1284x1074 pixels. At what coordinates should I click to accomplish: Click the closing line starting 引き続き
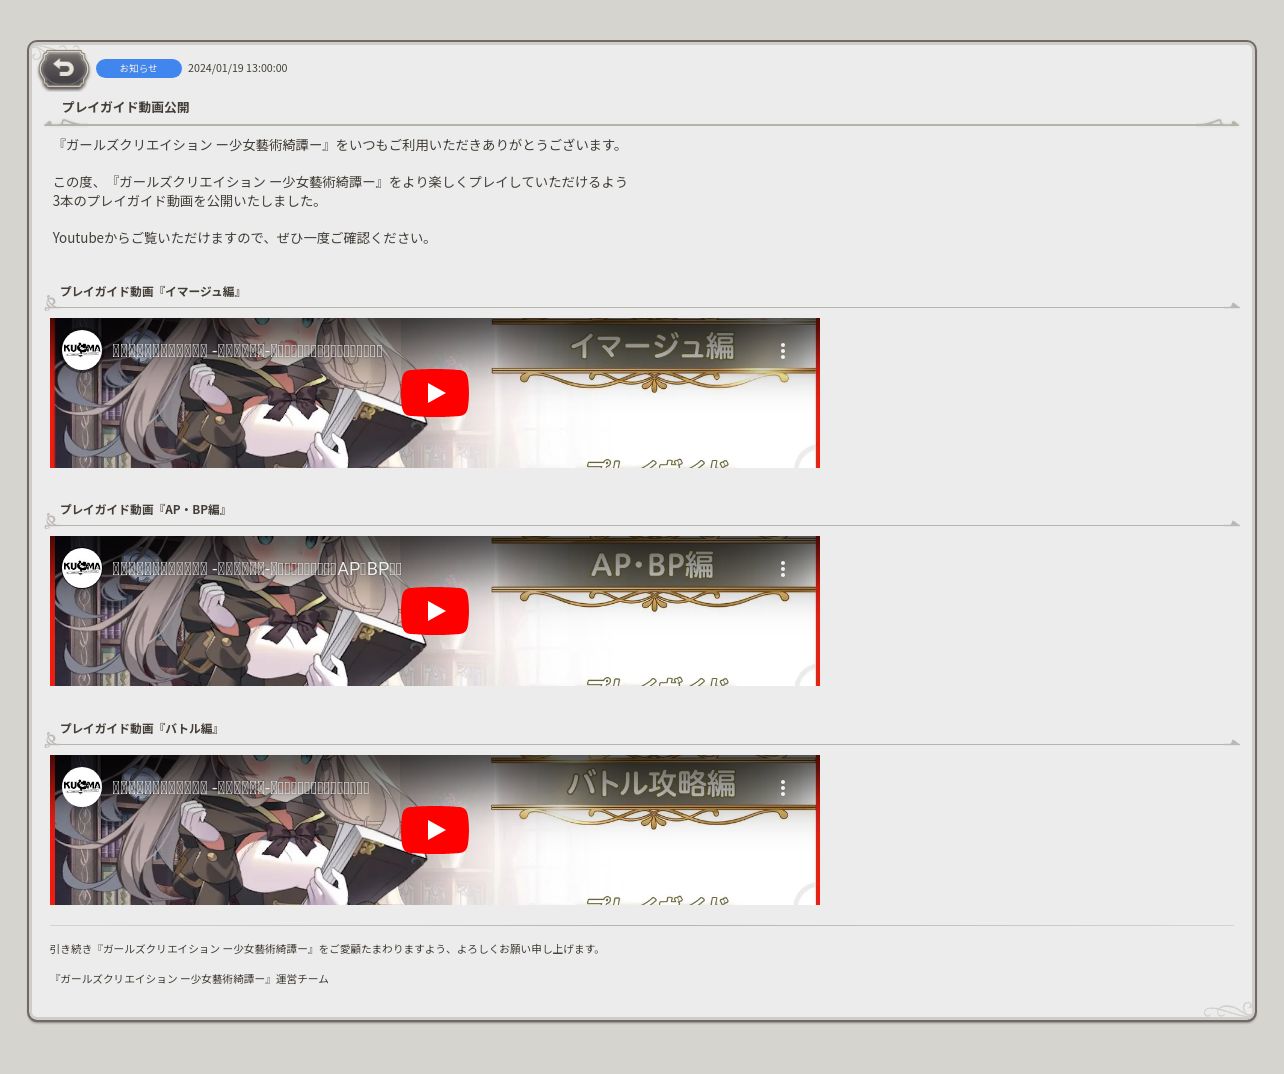tap(327, 949)
